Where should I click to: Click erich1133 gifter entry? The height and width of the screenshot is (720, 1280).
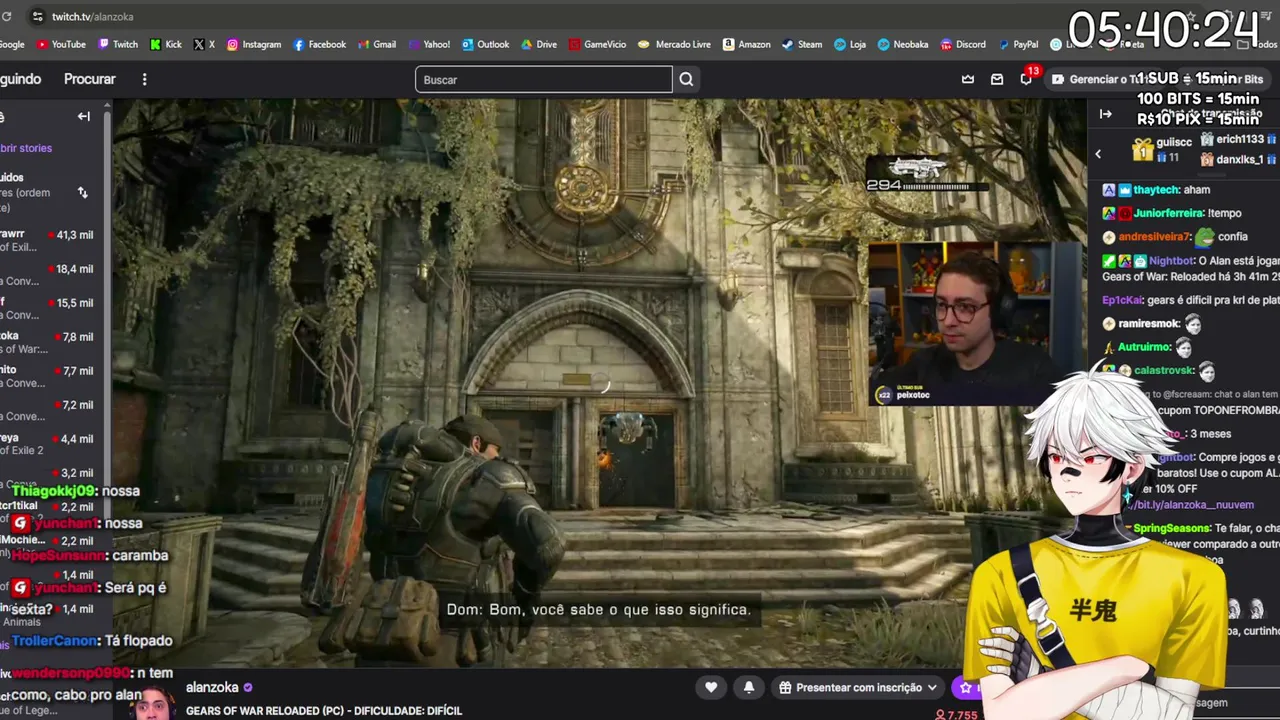1238,140
